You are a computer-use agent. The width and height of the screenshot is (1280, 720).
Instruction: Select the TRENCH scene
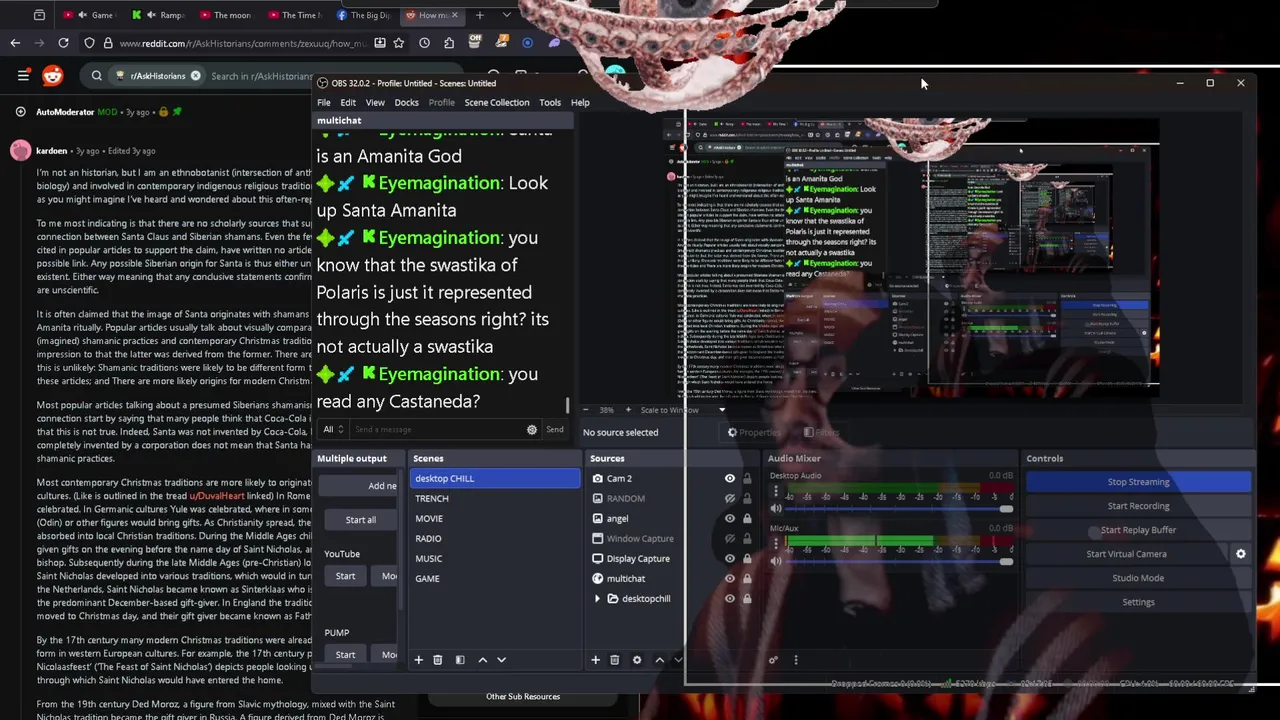[495, 498]
